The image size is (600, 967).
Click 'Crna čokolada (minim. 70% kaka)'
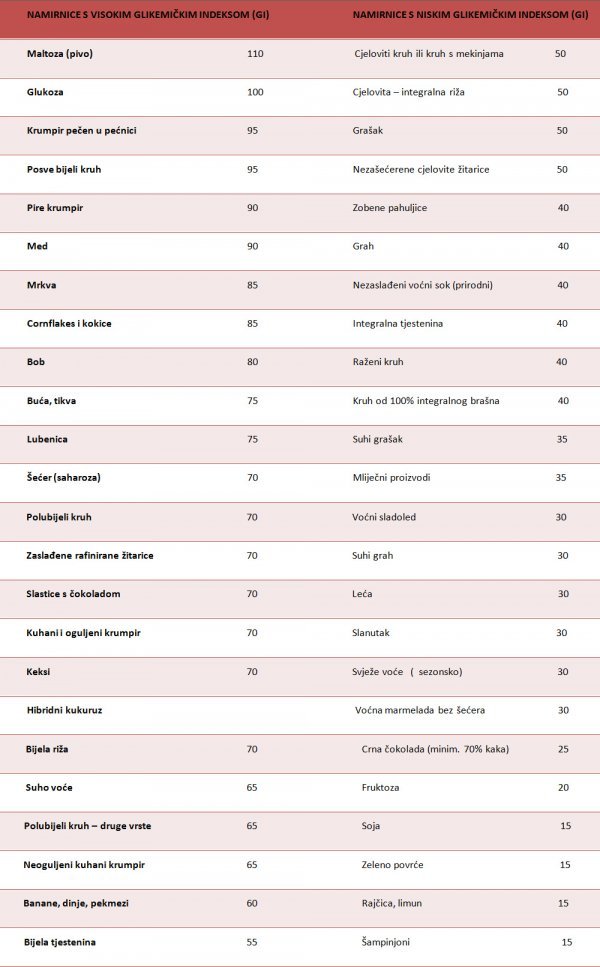tap(435, 749)
